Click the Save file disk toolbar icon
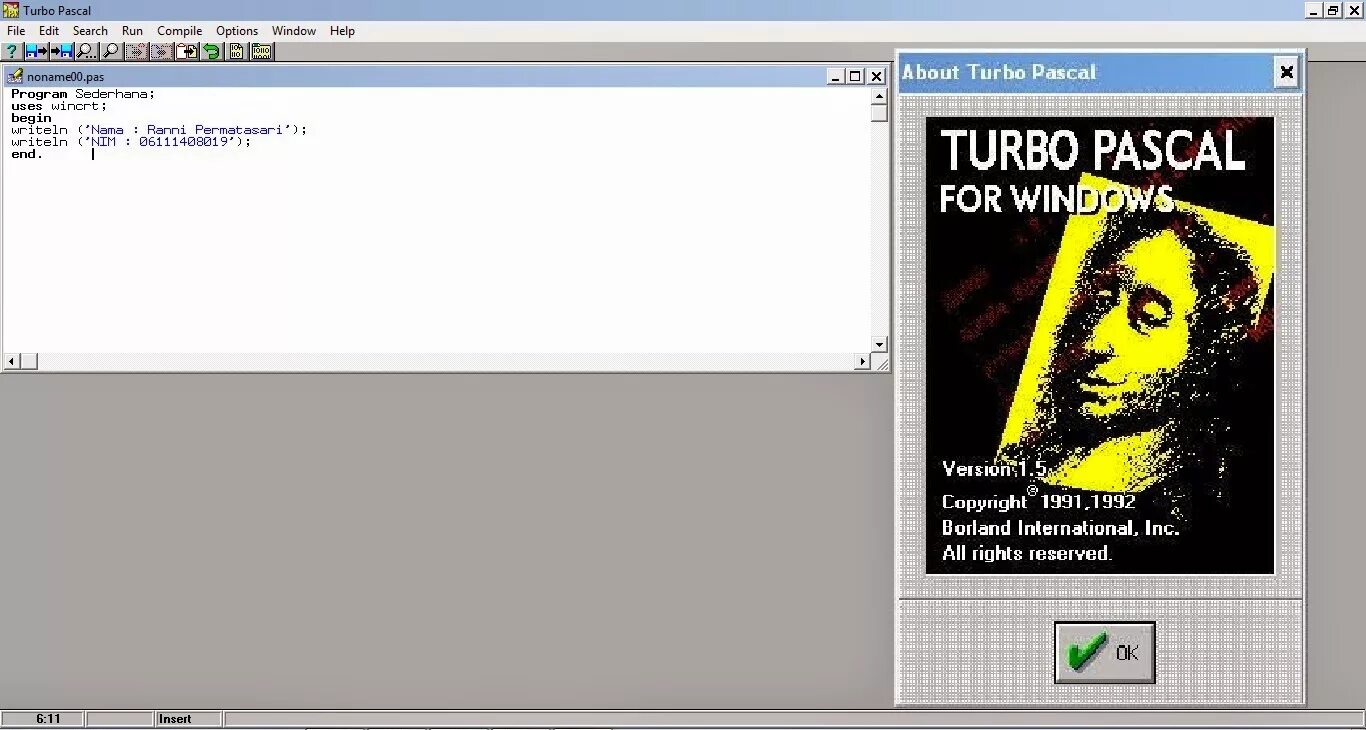This screenshot has height=730, width=1366. click(62, 51)
